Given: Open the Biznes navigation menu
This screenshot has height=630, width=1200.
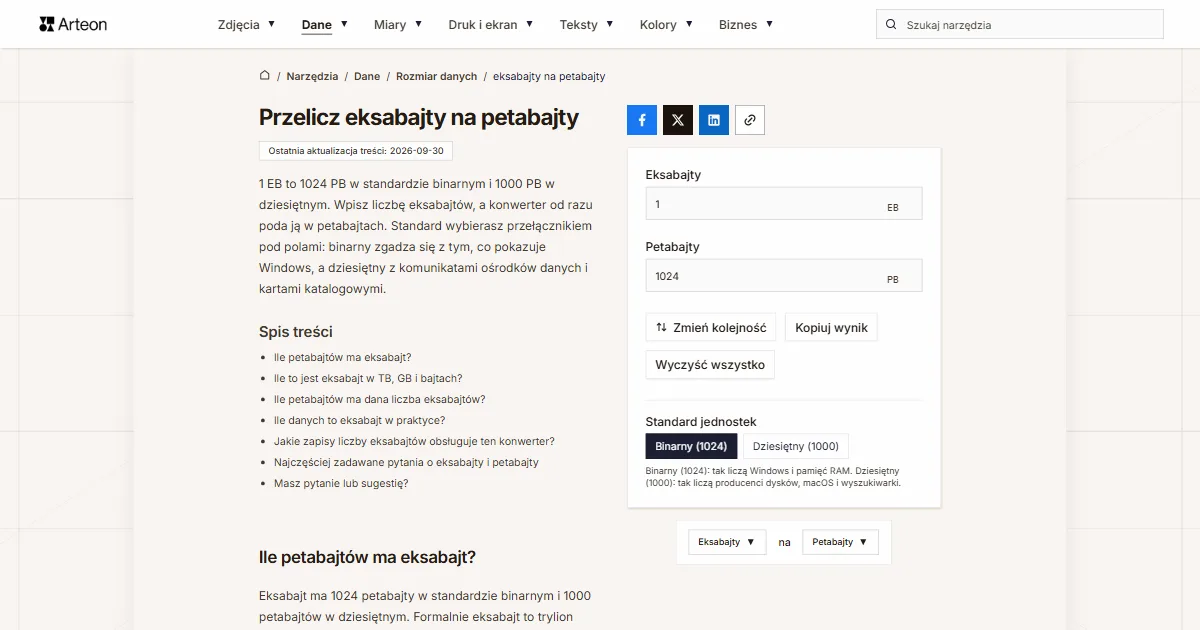Looking at the screenshot, I should [746, 25].
